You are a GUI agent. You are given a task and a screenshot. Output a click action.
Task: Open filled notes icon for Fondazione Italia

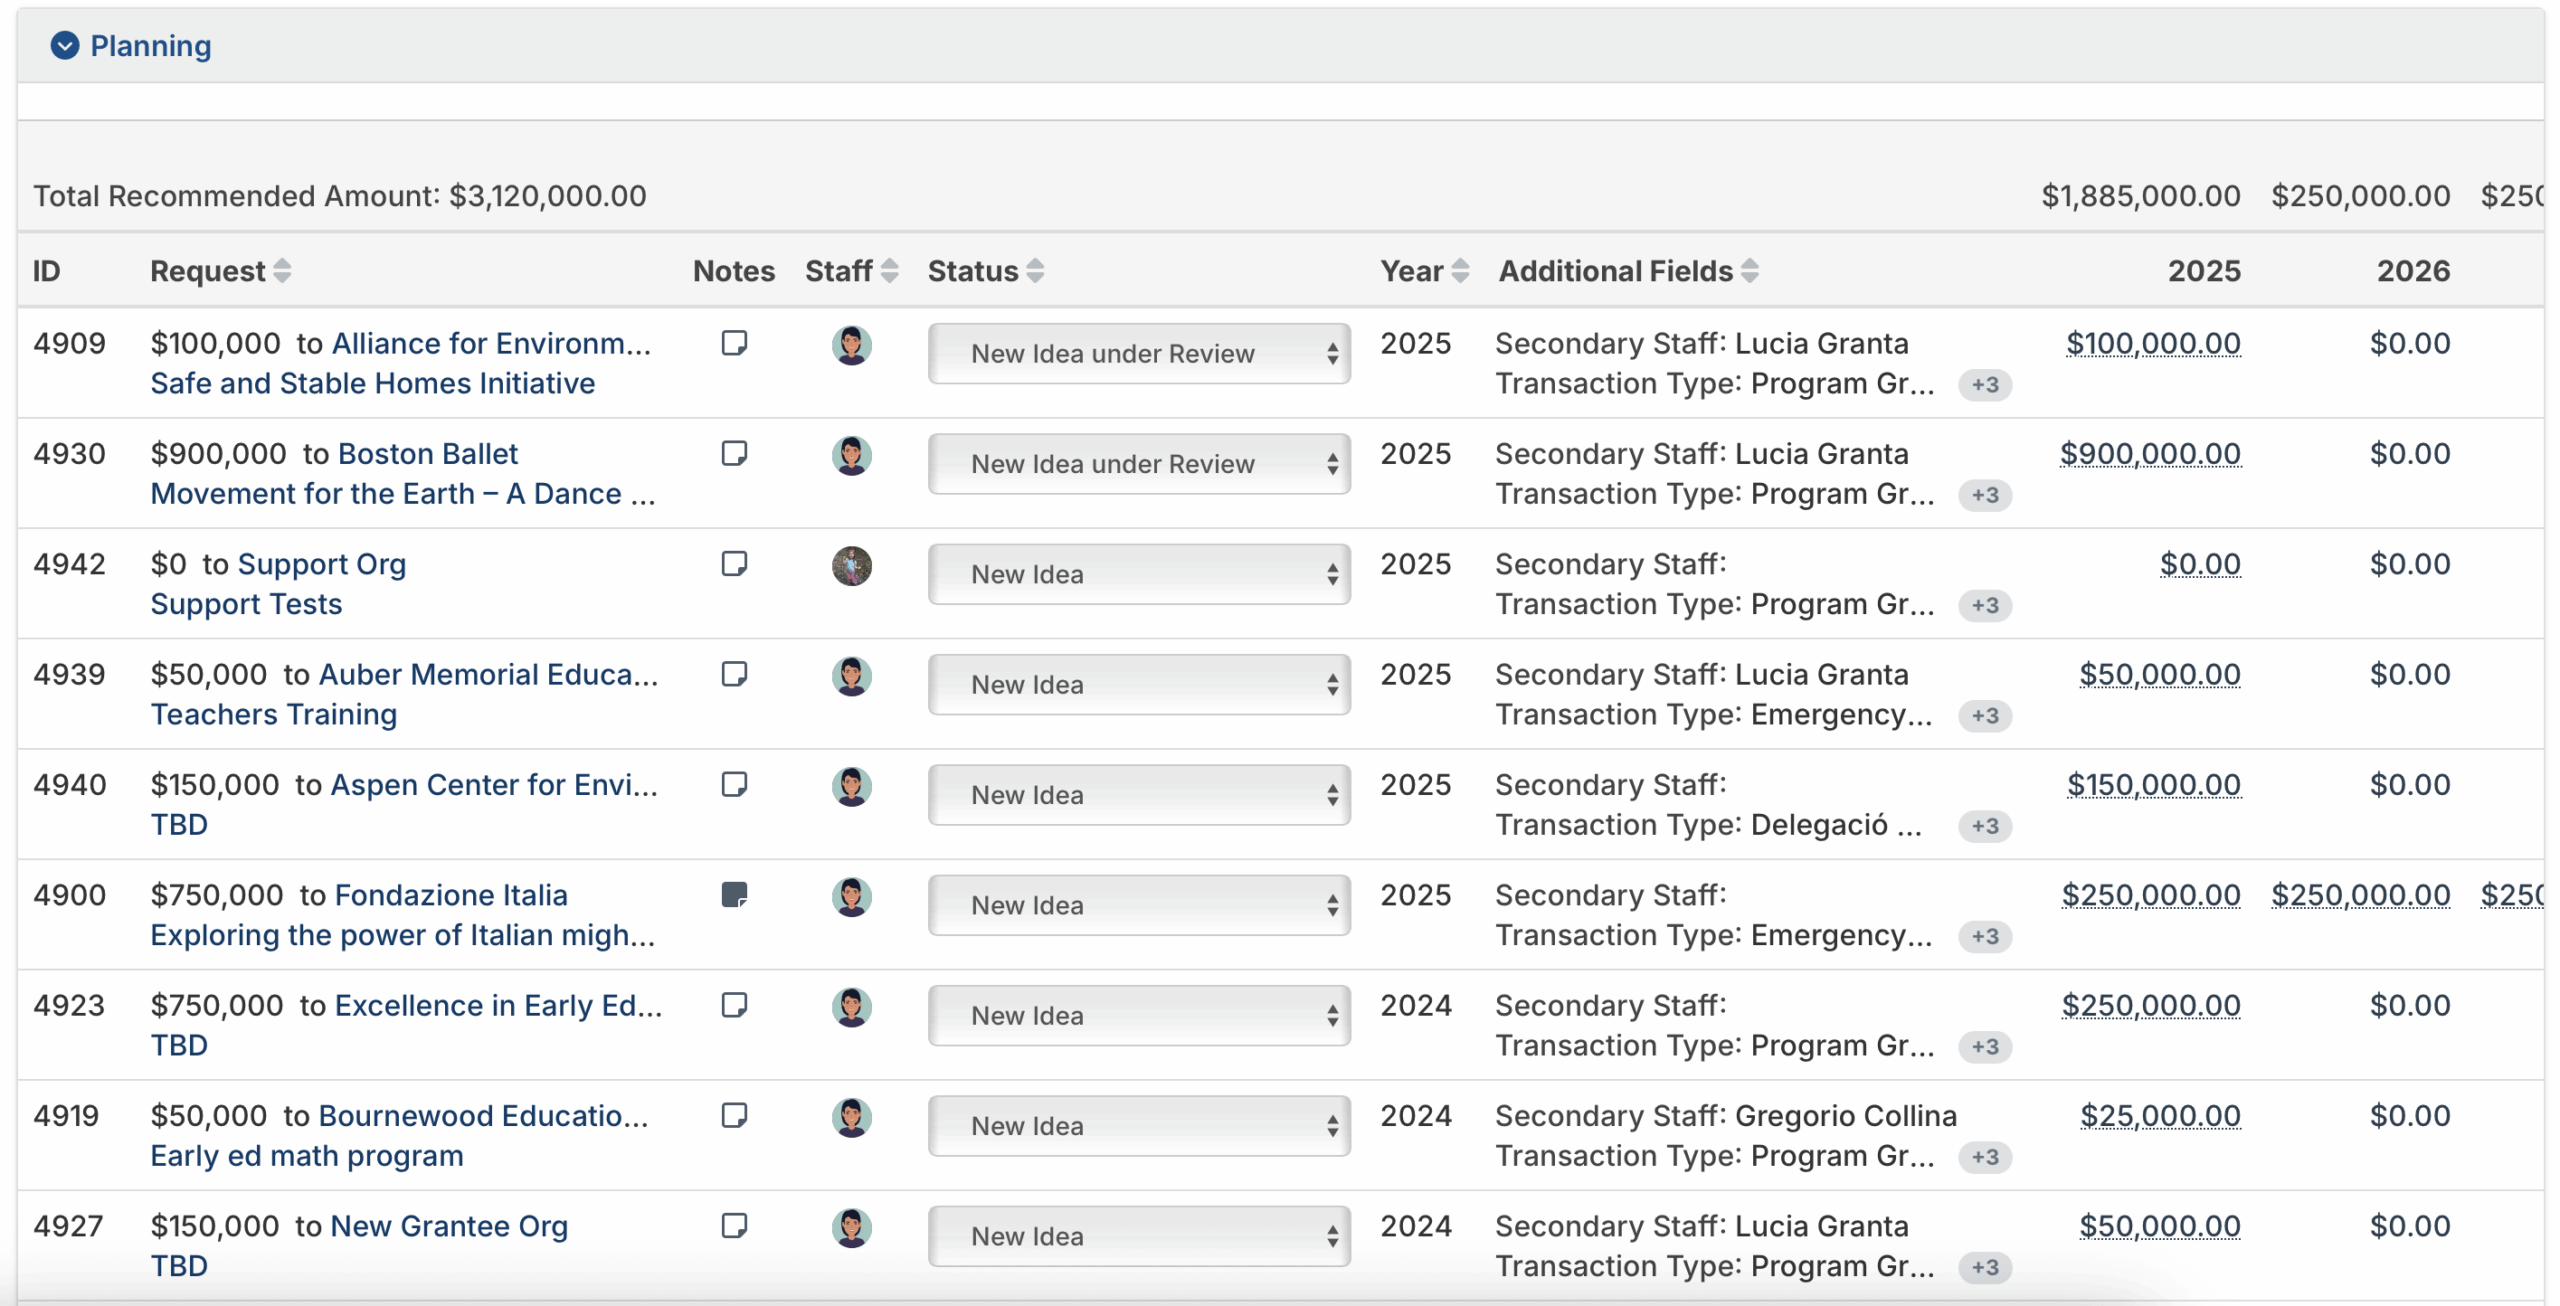pos(734,894)
